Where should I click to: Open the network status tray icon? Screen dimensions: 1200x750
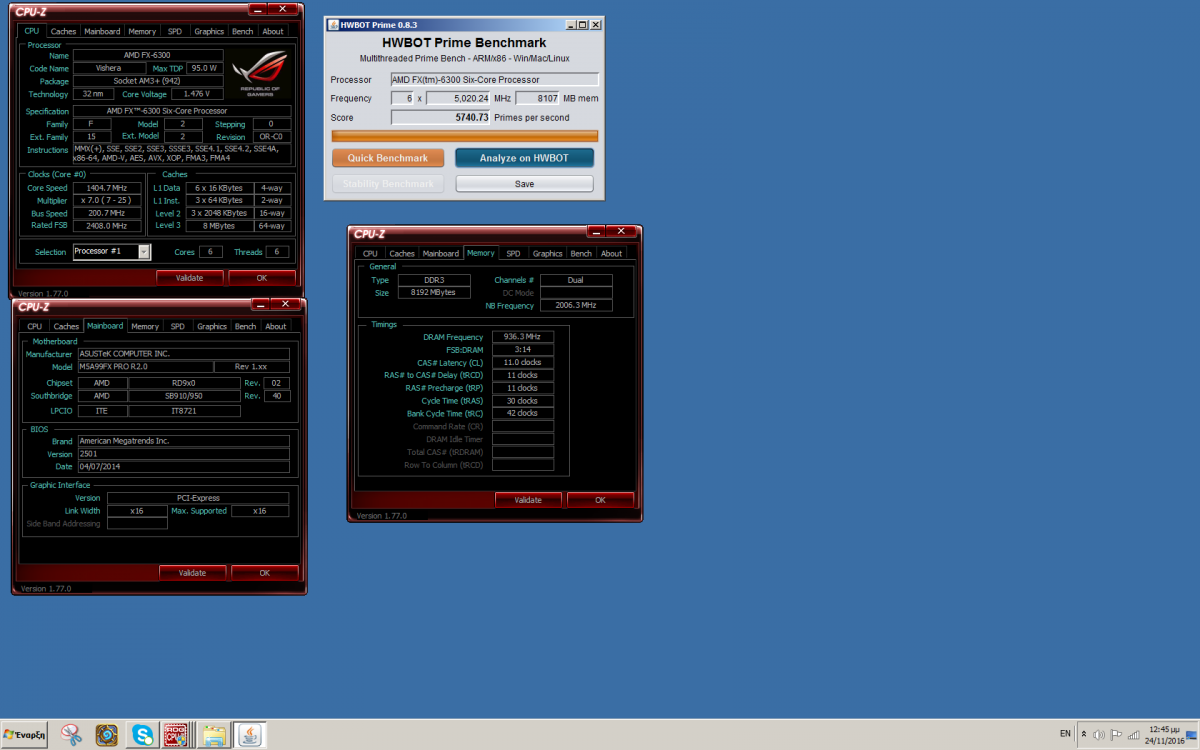tap(1135, 735)
